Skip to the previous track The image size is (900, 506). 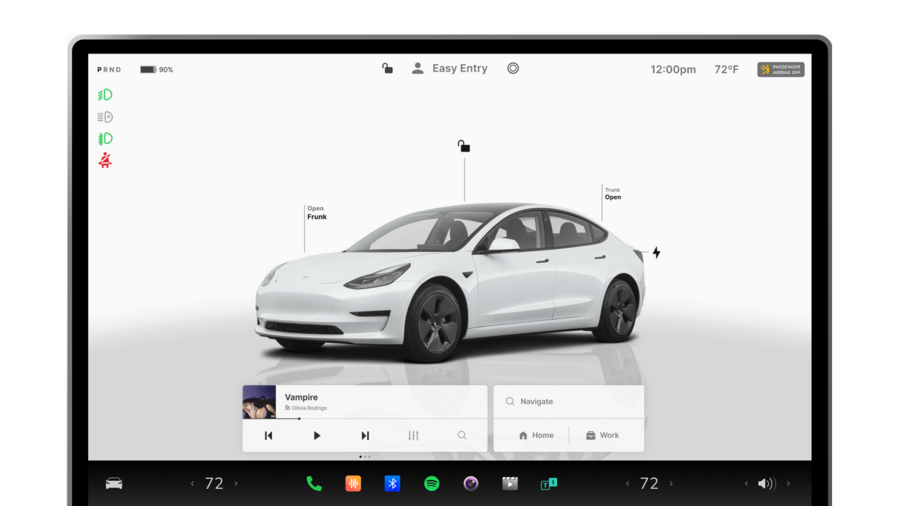pyautogui.click(x=269, y=435)
